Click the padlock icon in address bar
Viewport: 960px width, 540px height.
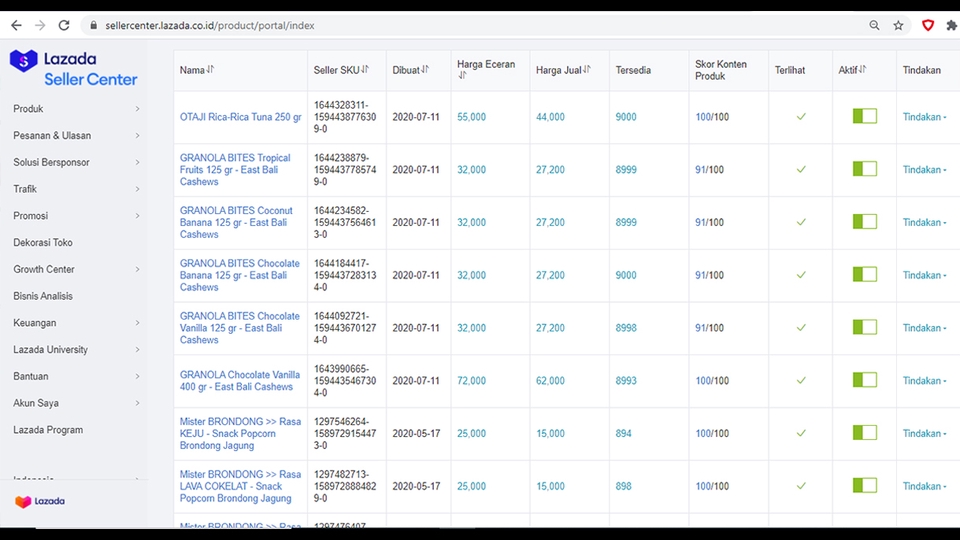(x=93, y=25)
